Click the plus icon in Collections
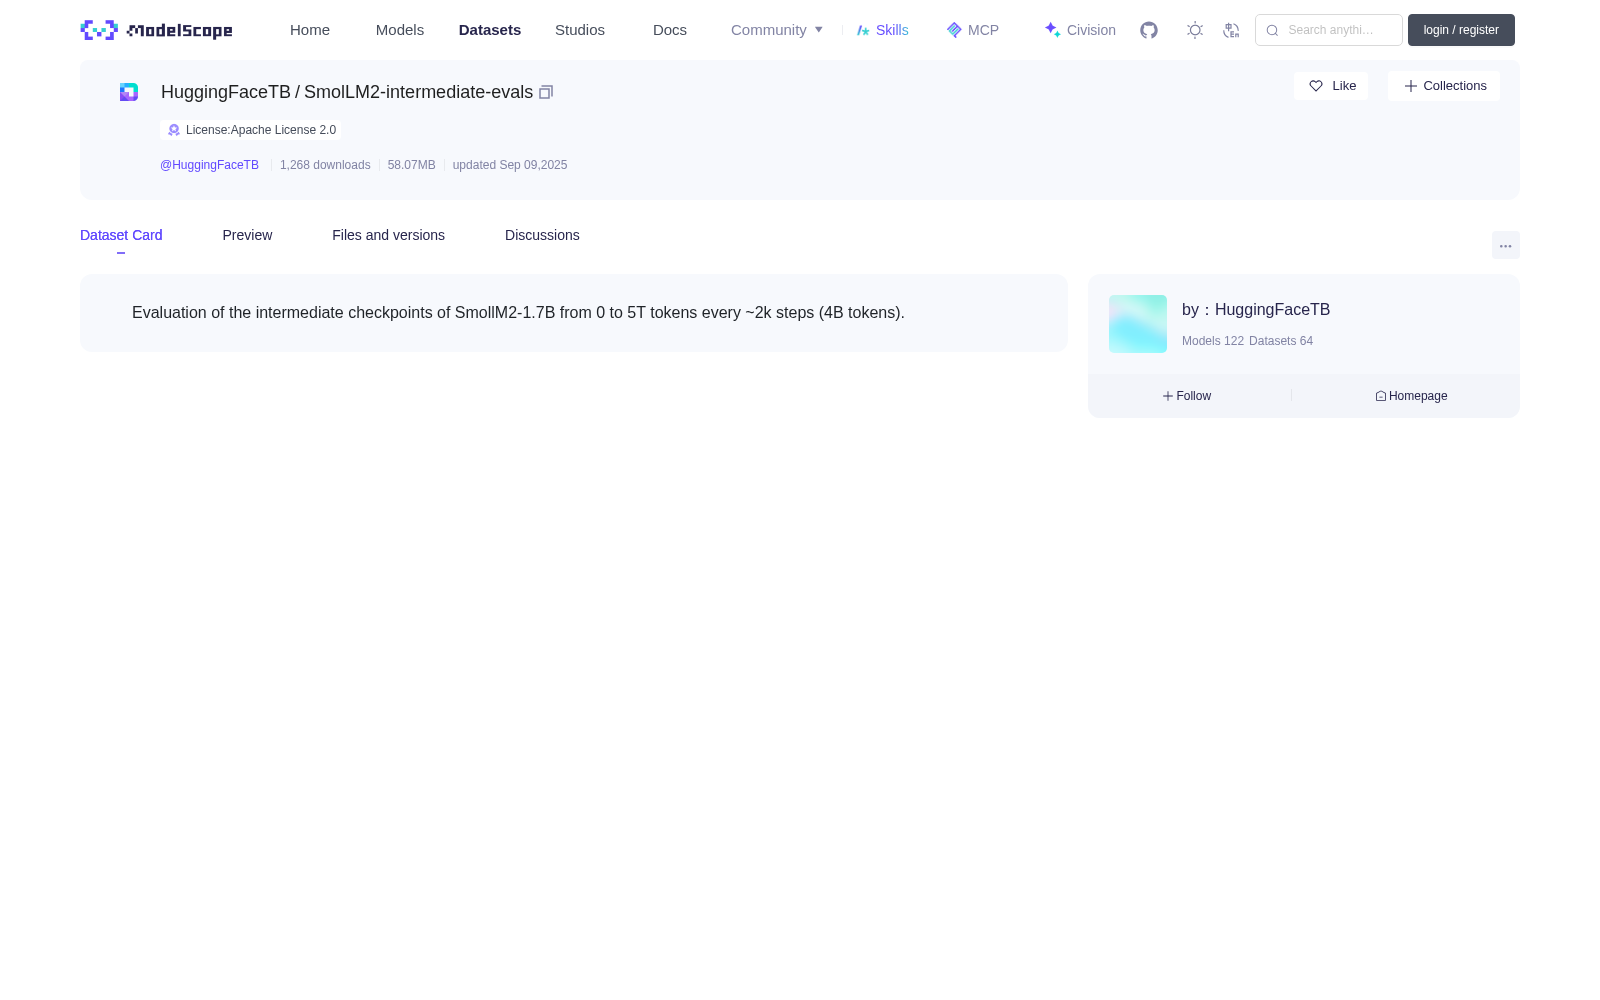The width and height of the screenshot is (1600, 1000). click(1411, 86)
